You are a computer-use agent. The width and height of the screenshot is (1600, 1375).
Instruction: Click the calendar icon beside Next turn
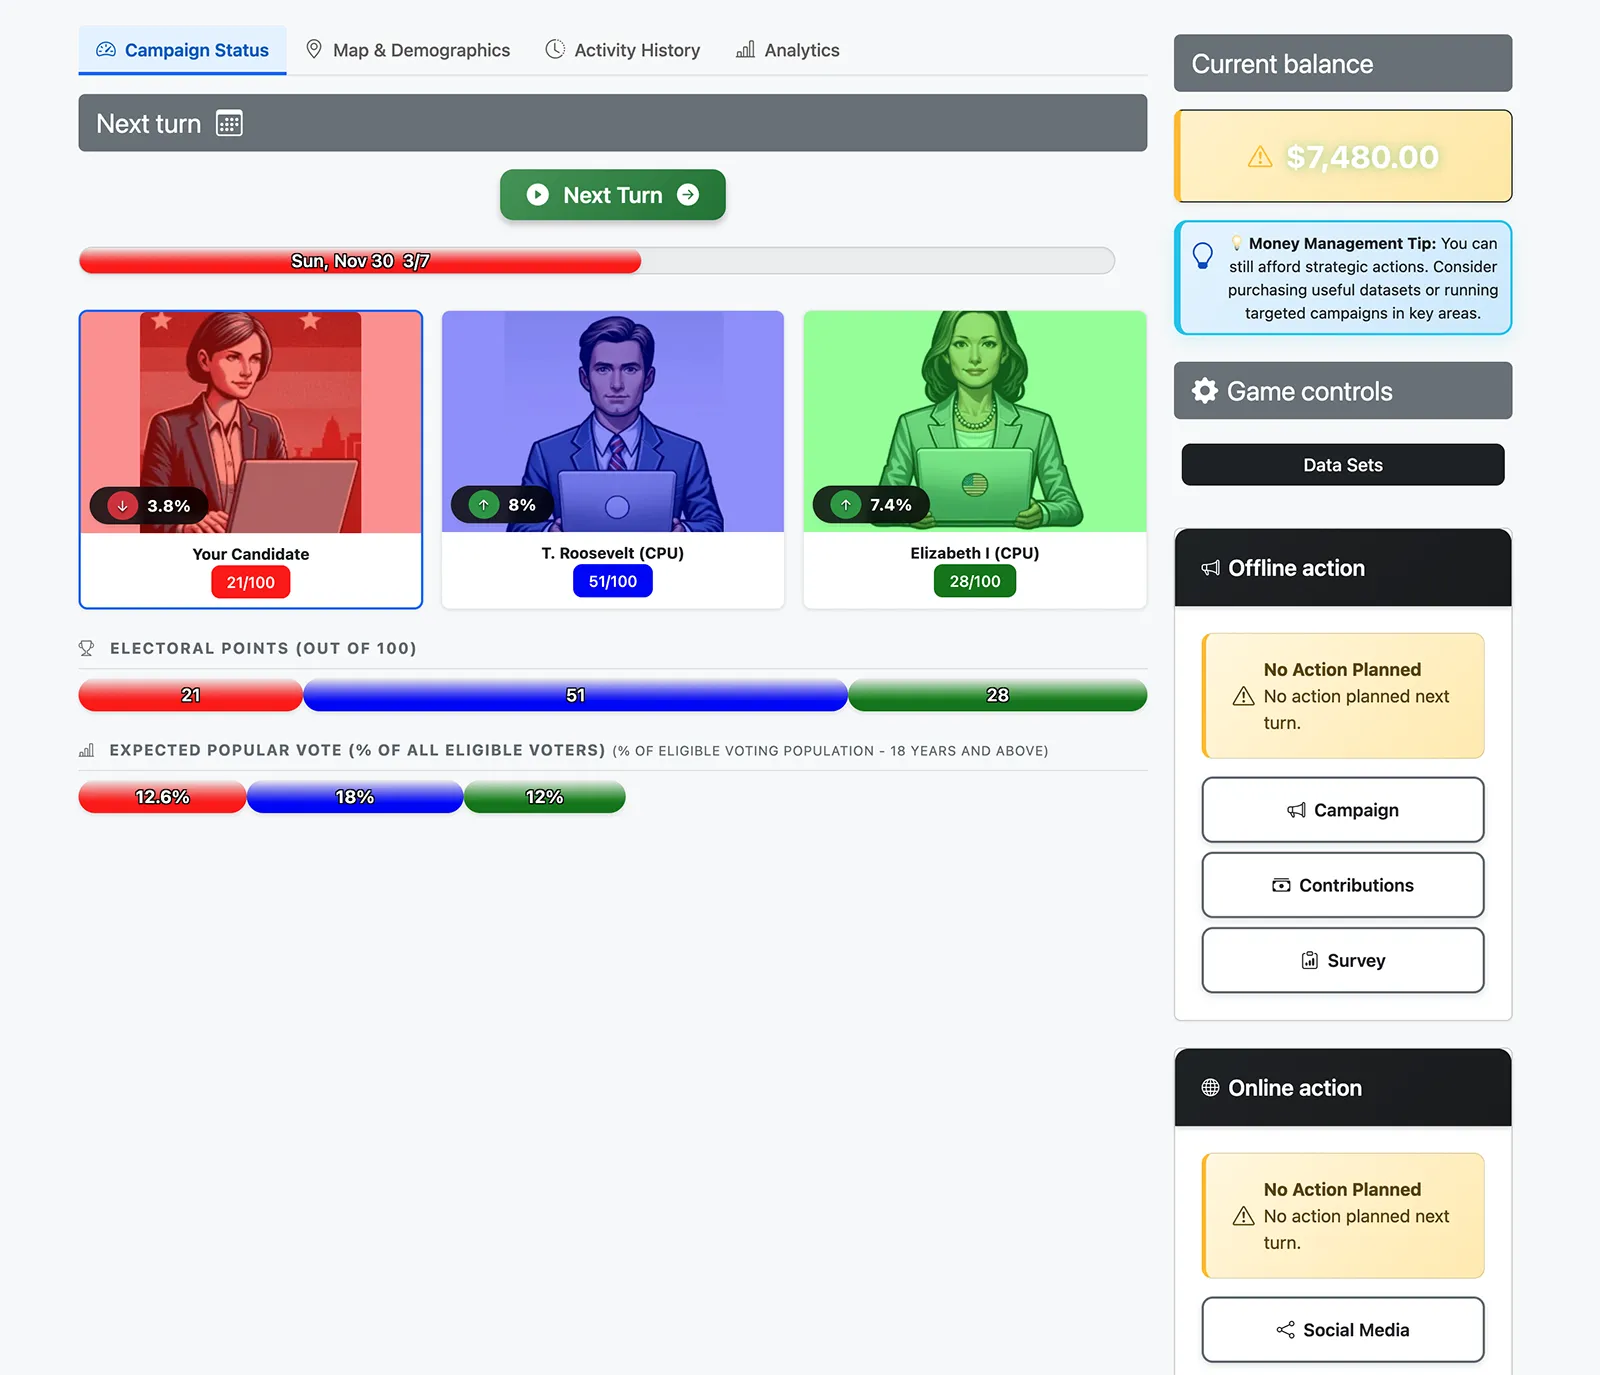229,124
